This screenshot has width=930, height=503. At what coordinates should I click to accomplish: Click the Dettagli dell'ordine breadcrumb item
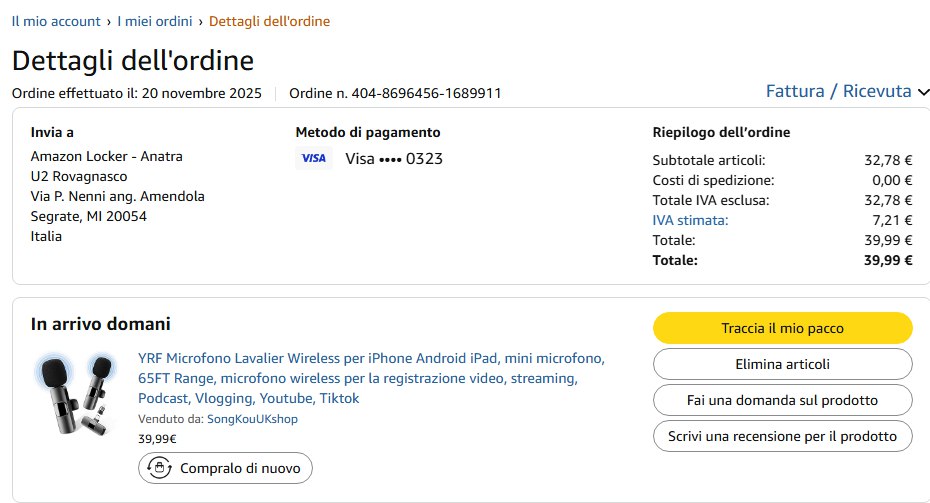point(269,21)
